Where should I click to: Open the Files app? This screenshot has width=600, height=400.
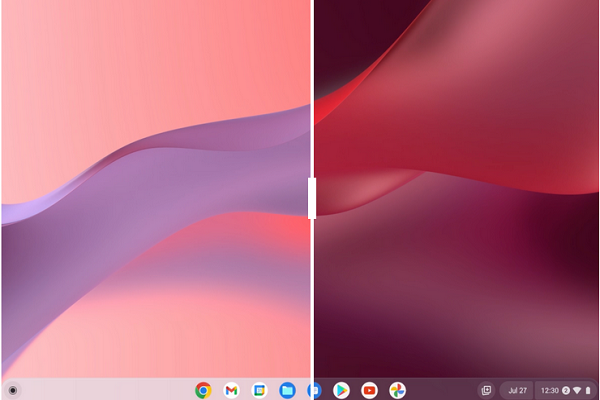(287, 390)
